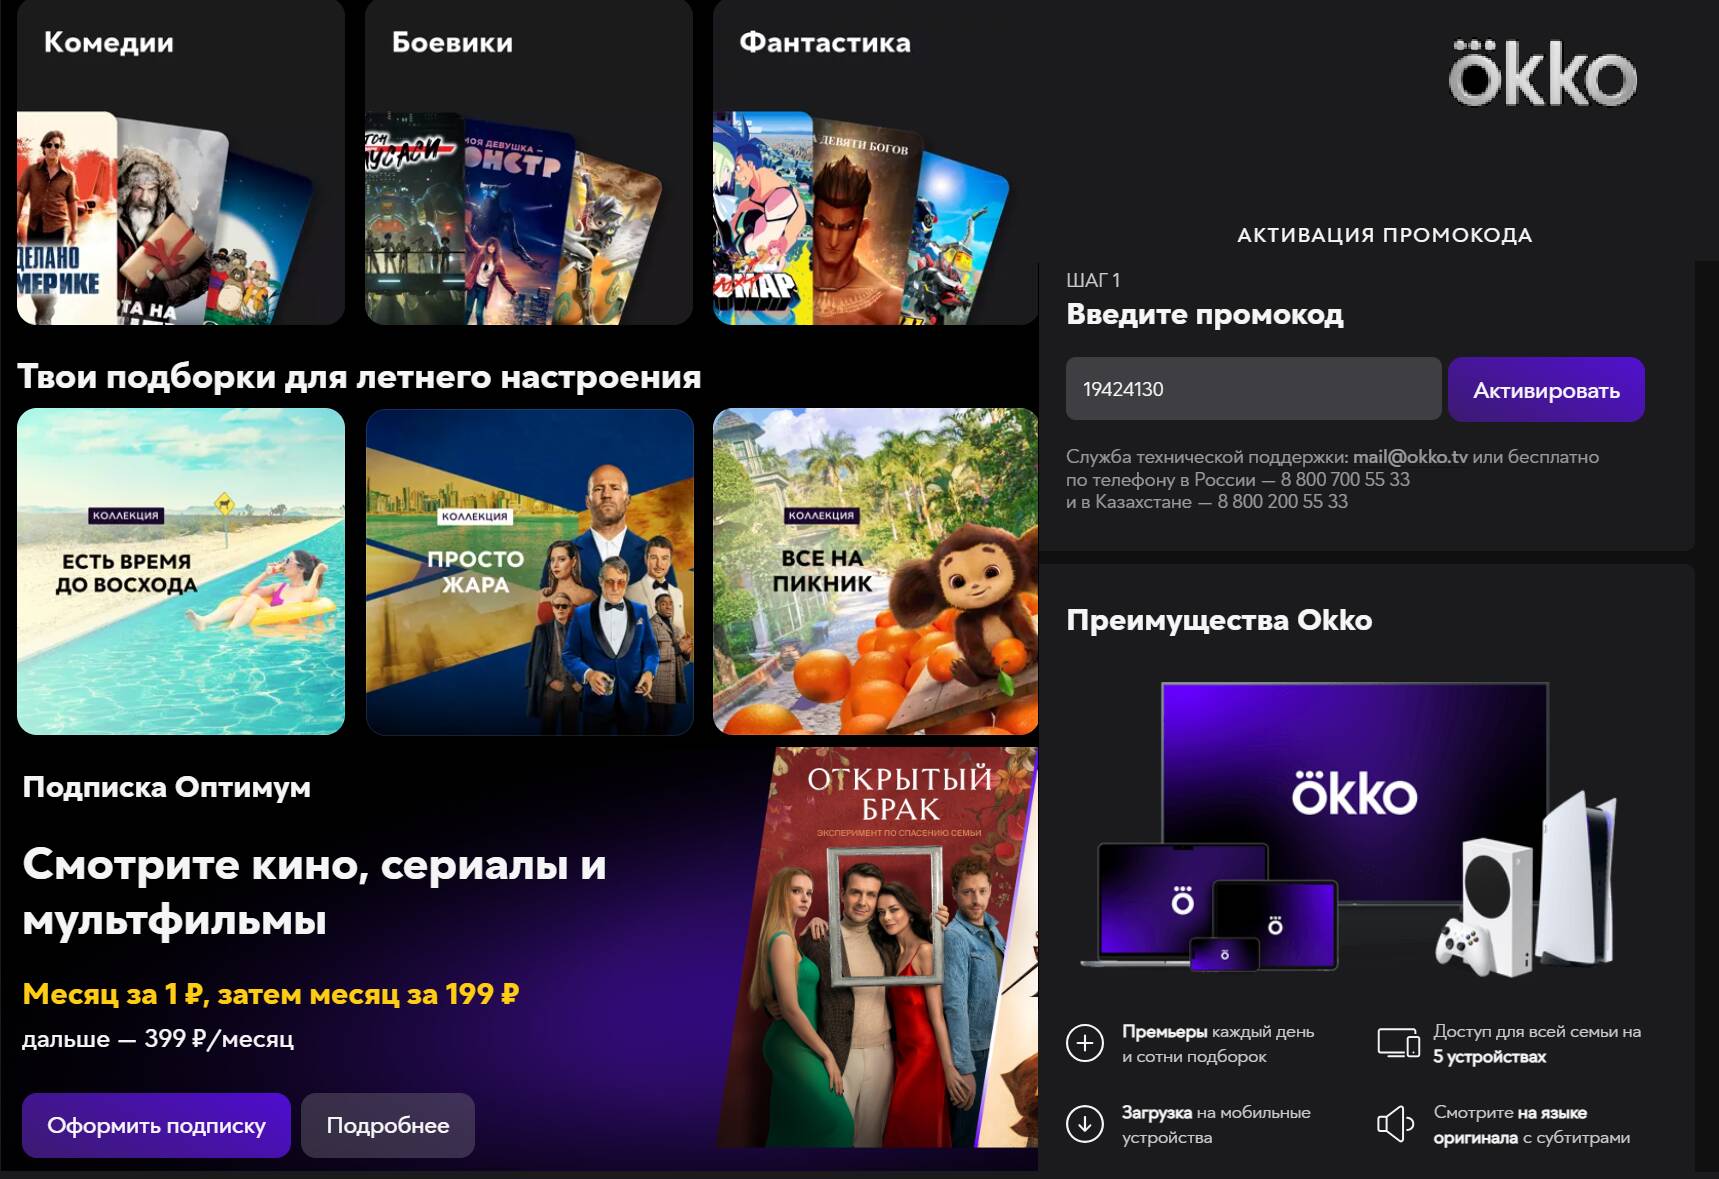Click the devices icon beside Доступ для всей семьи
Viewport: 1719px width, 1179px height.
1397,1043
